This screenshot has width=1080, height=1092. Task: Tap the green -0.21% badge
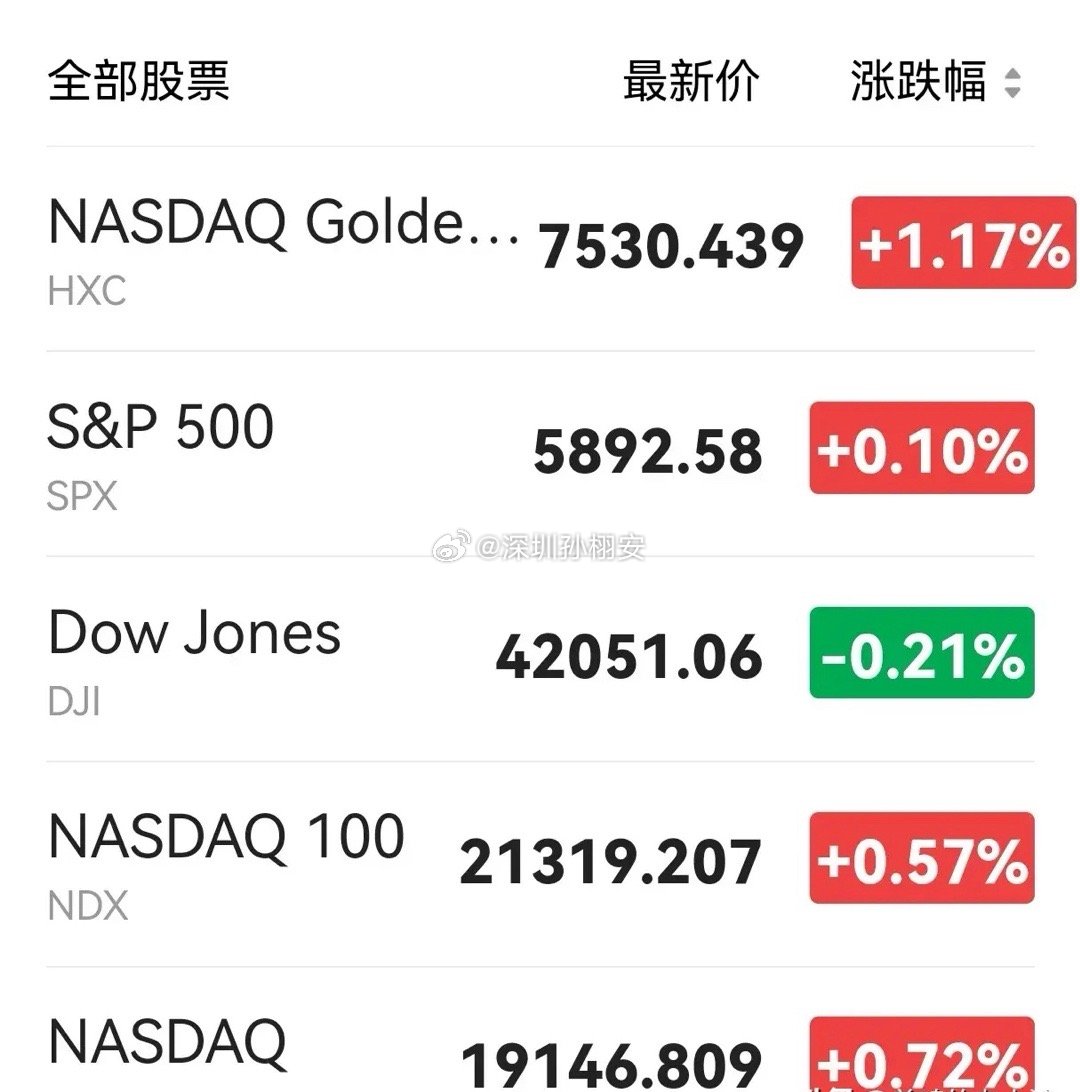[922, 653]
